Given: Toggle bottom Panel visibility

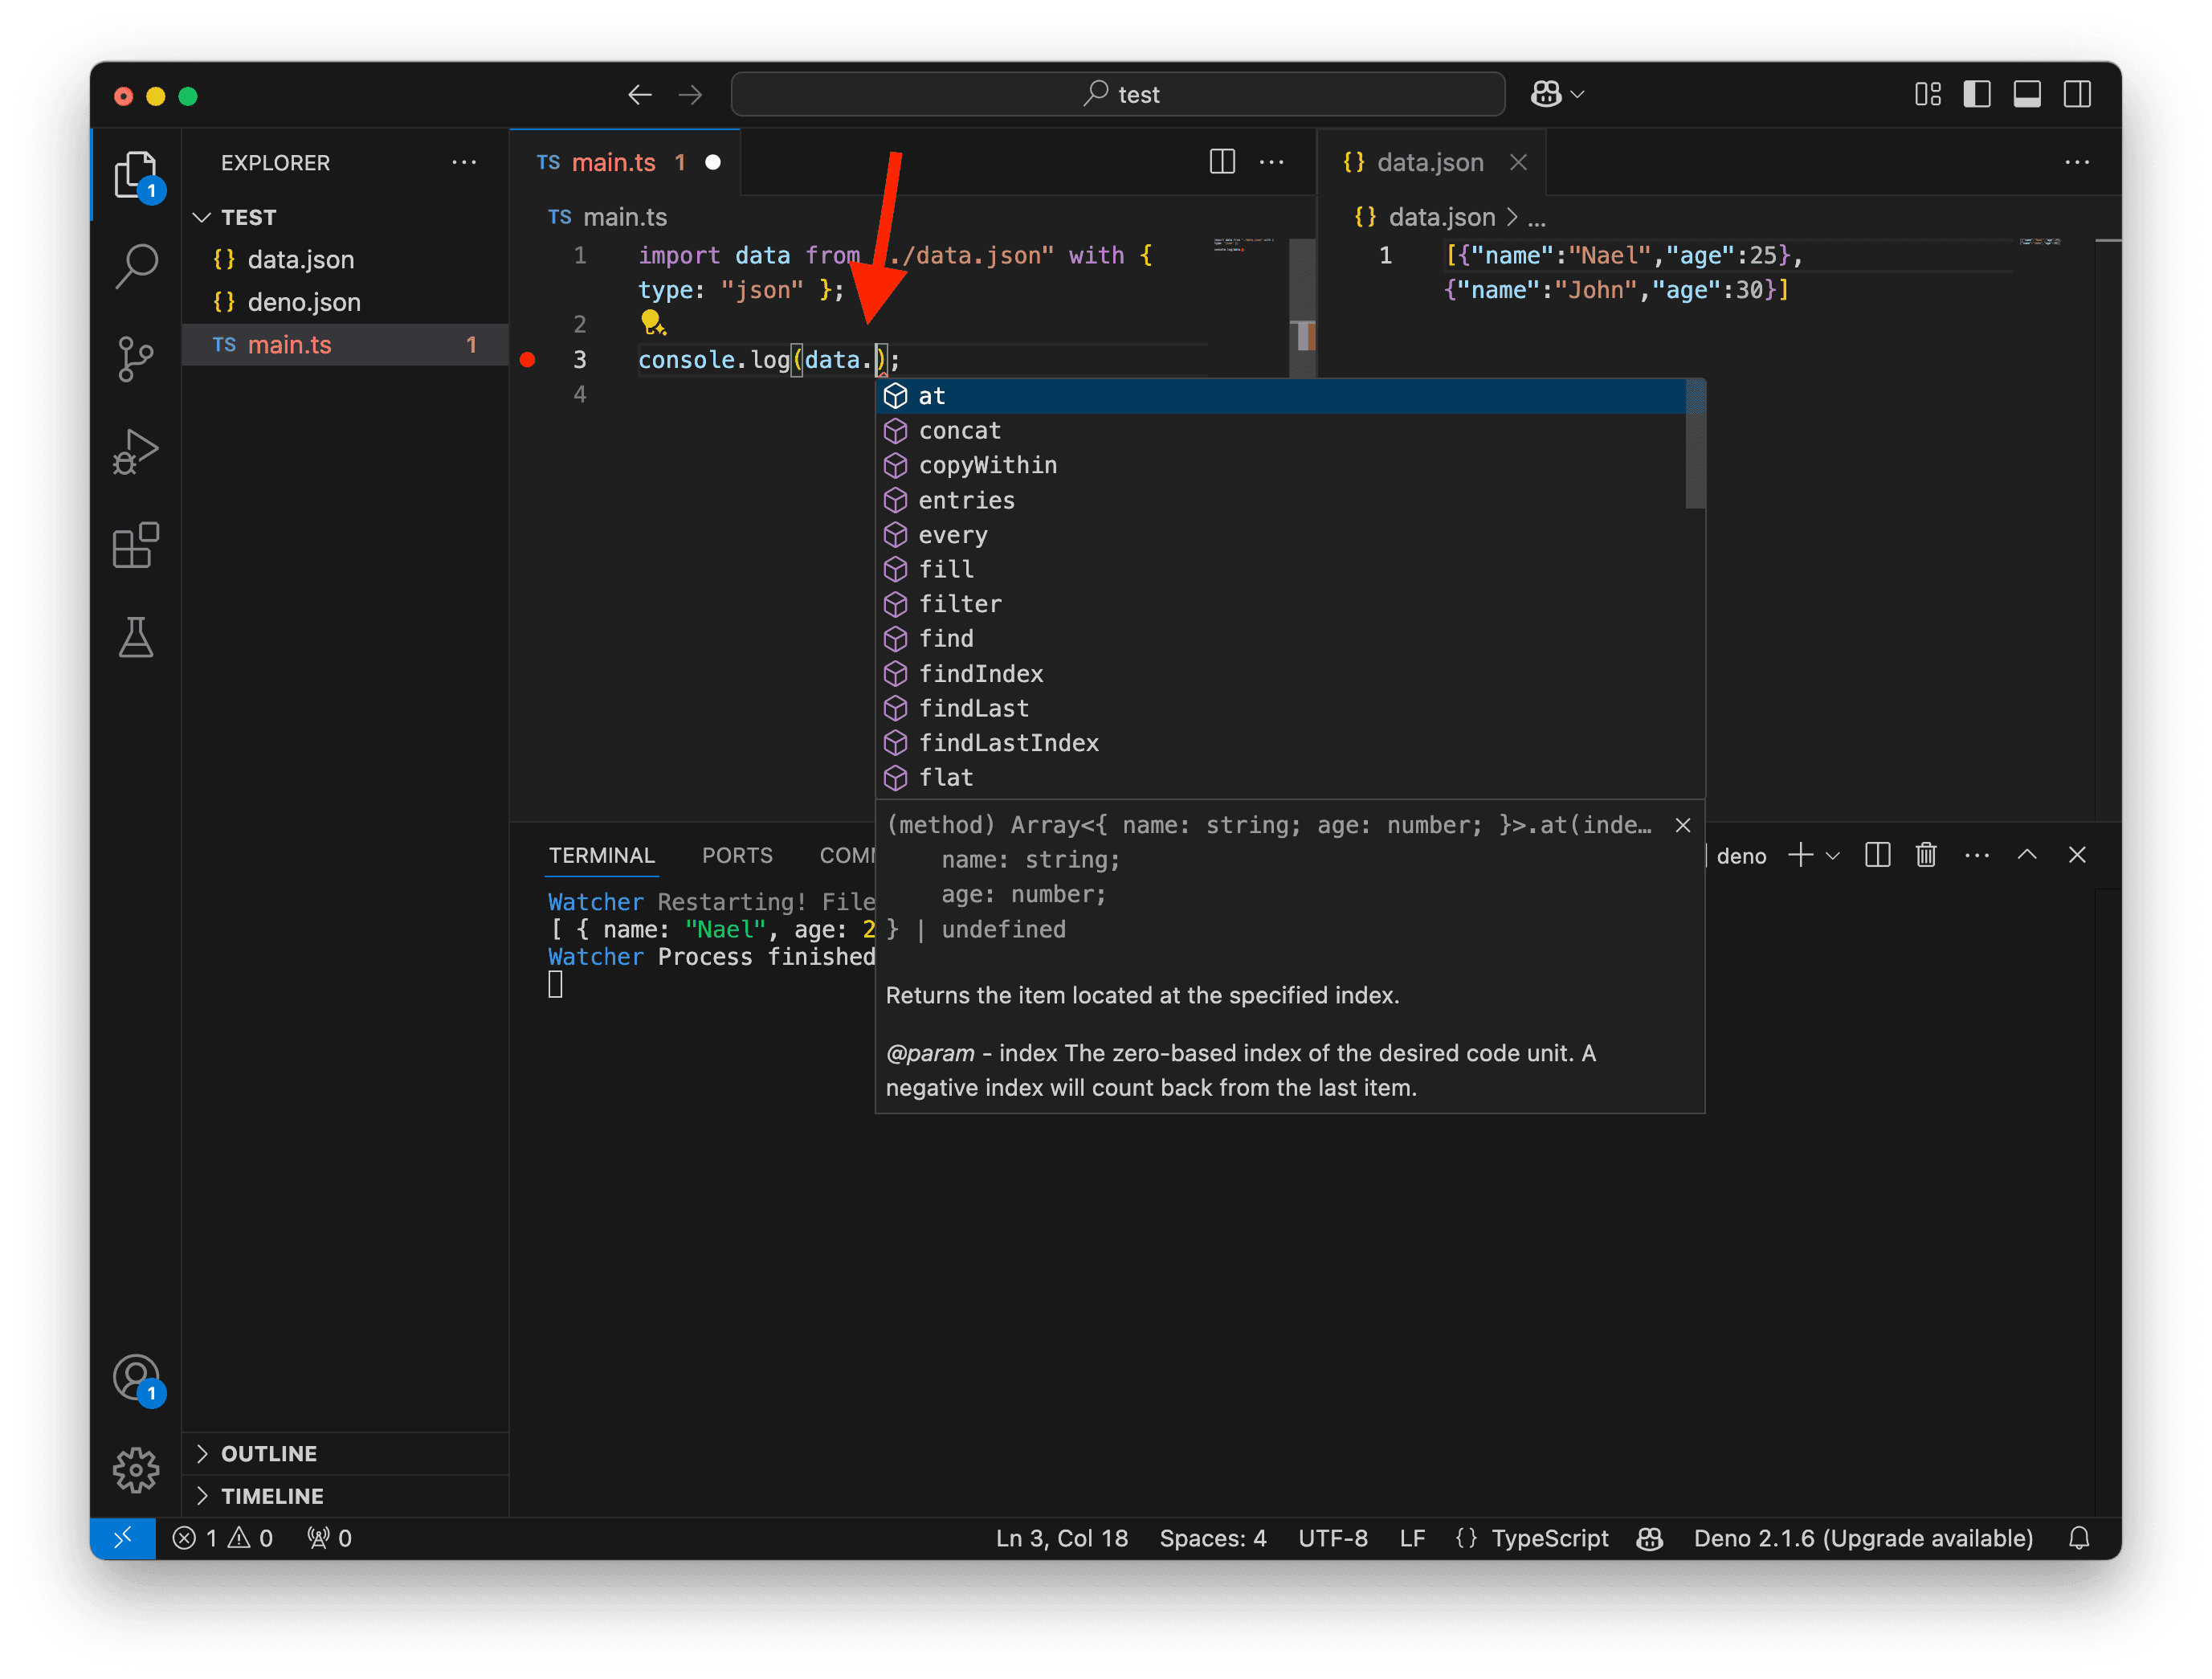Looking at the screenshot, I should pyautogui.click(x=2027, y=94).
